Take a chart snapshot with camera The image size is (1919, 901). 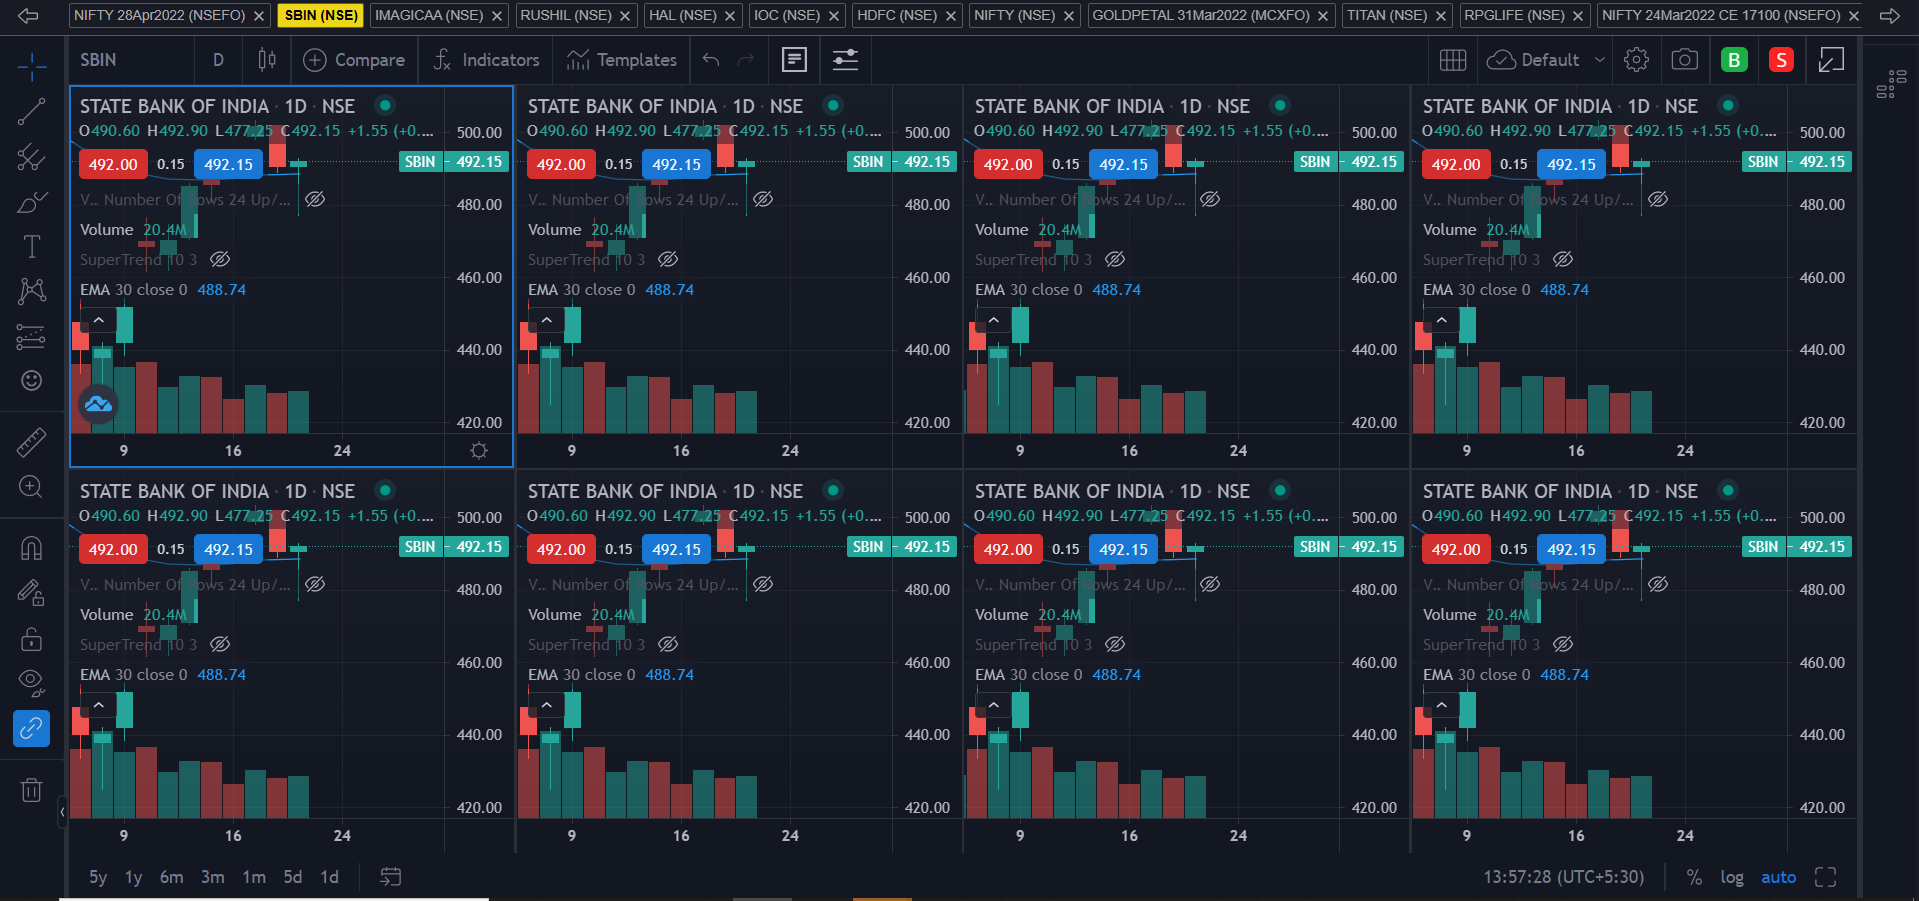pyautogui.click(x=1685, y=60)
